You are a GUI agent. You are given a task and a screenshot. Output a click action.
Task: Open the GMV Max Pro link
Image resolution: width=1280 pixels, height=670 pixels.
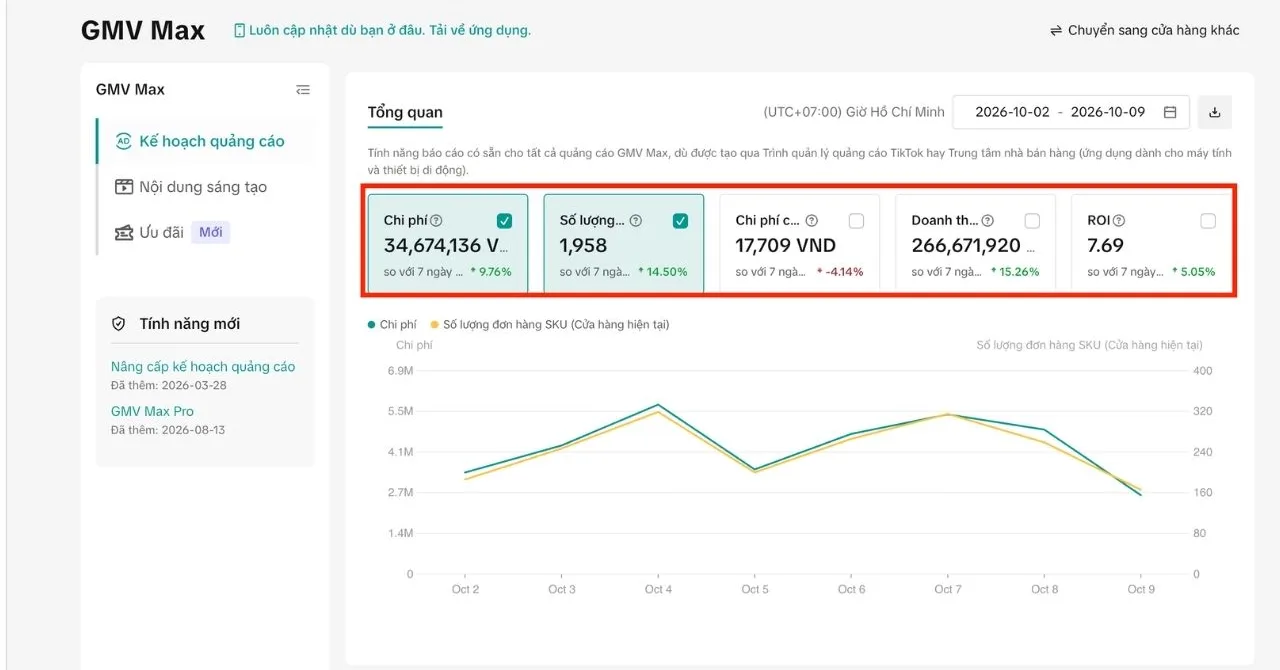click(x=152, y=411)
